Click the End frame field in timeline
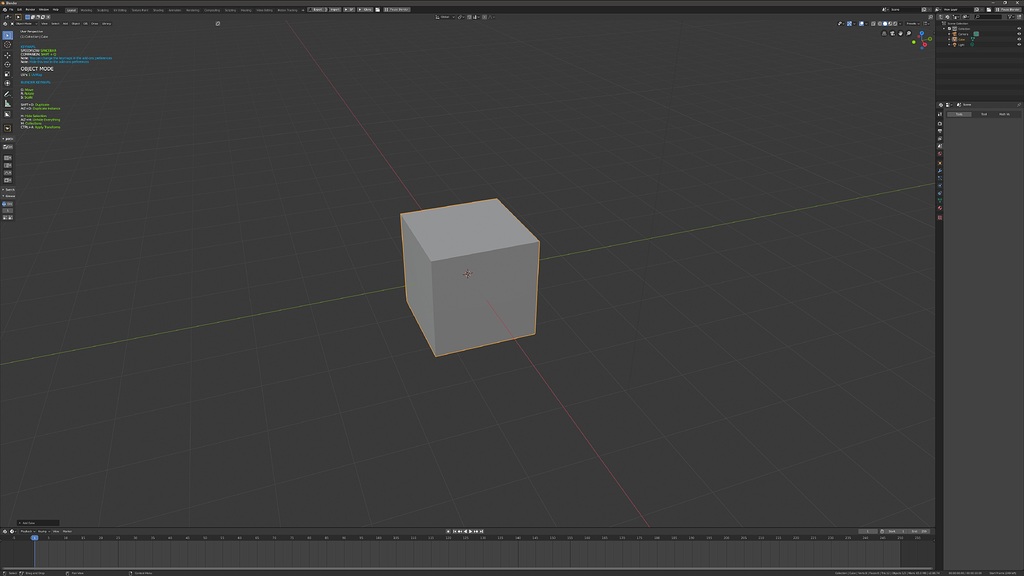 click(920, 532)
